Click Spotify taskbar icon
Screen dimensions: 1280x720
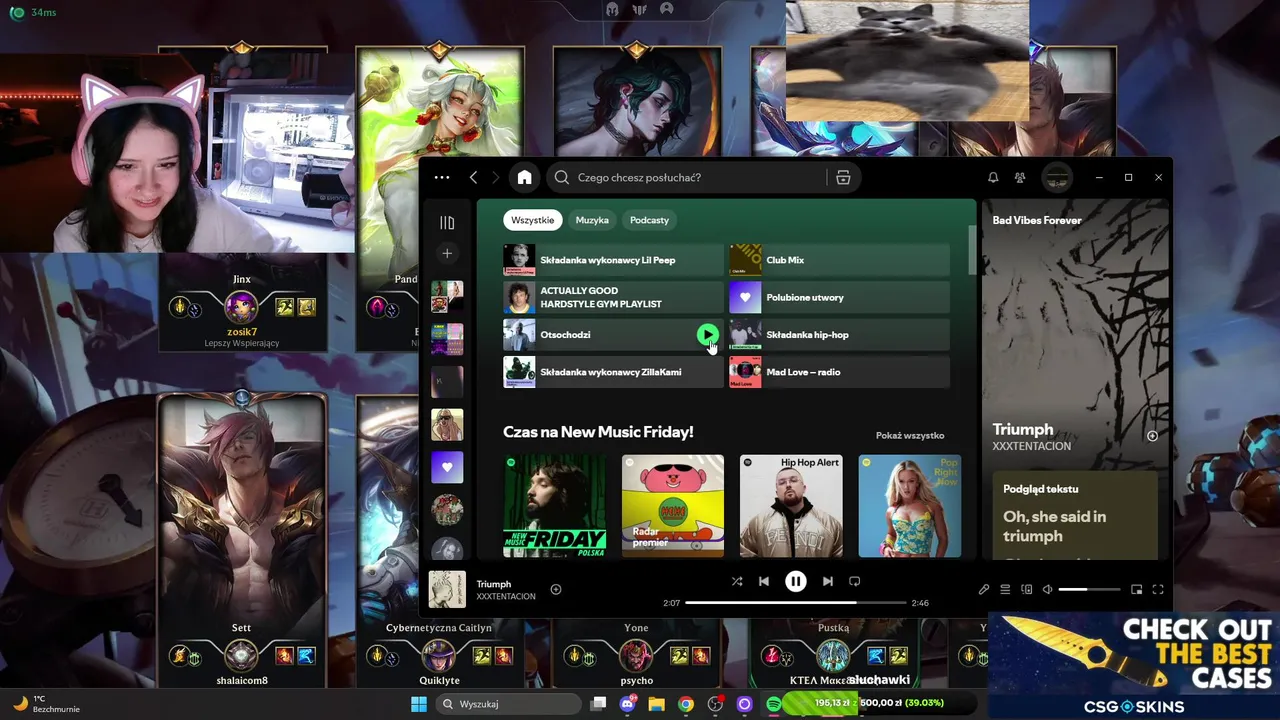pos(774,704)
